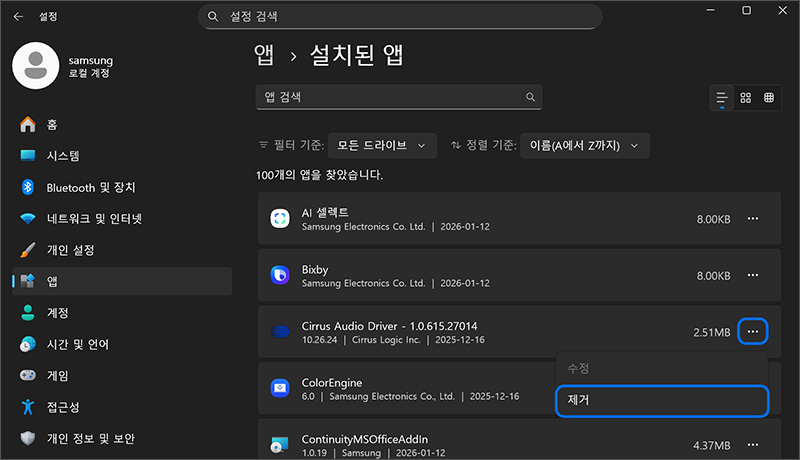Open more options for Bixby

click(753, 275)
